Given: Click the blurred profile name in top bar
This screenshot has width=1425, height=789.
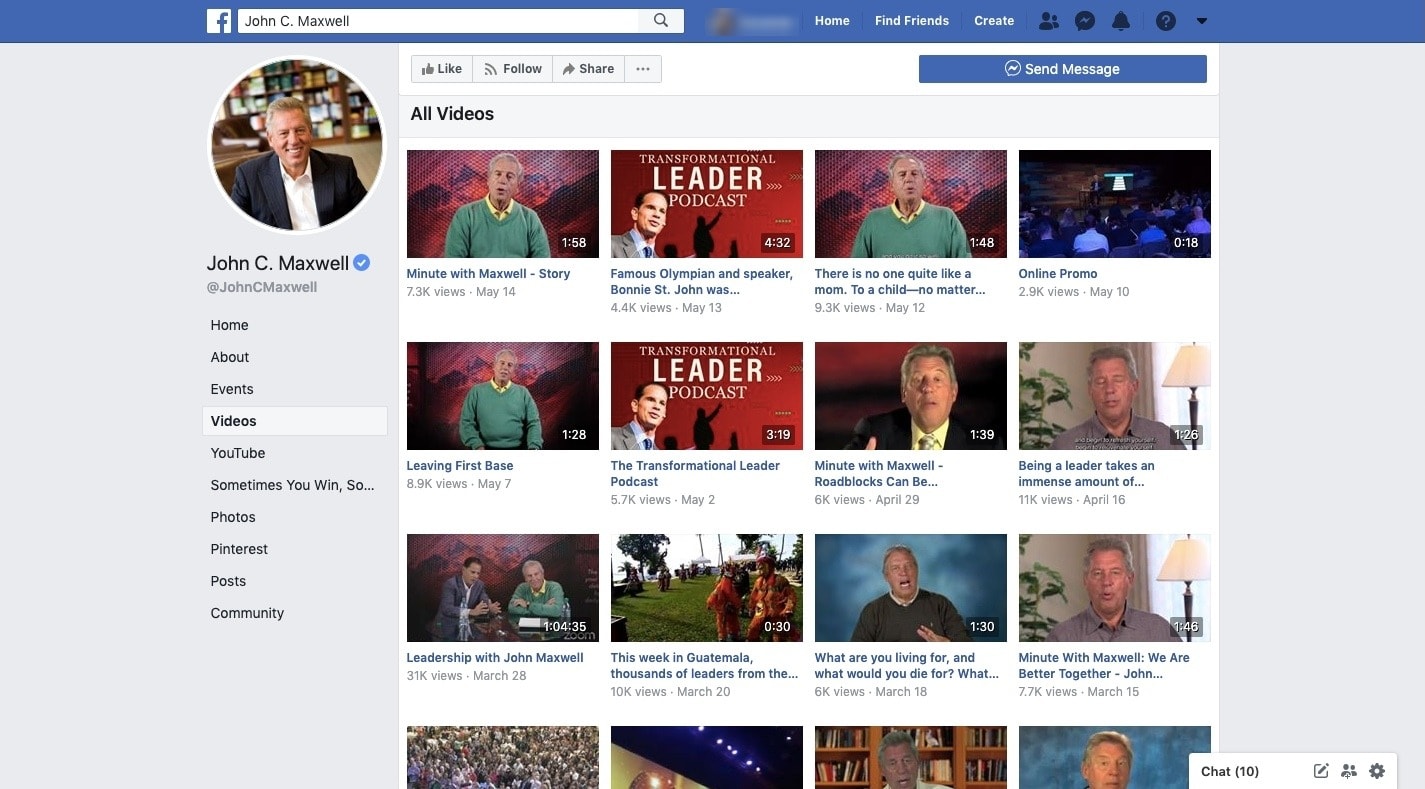Looking at the screenshot, I should 753,21.
